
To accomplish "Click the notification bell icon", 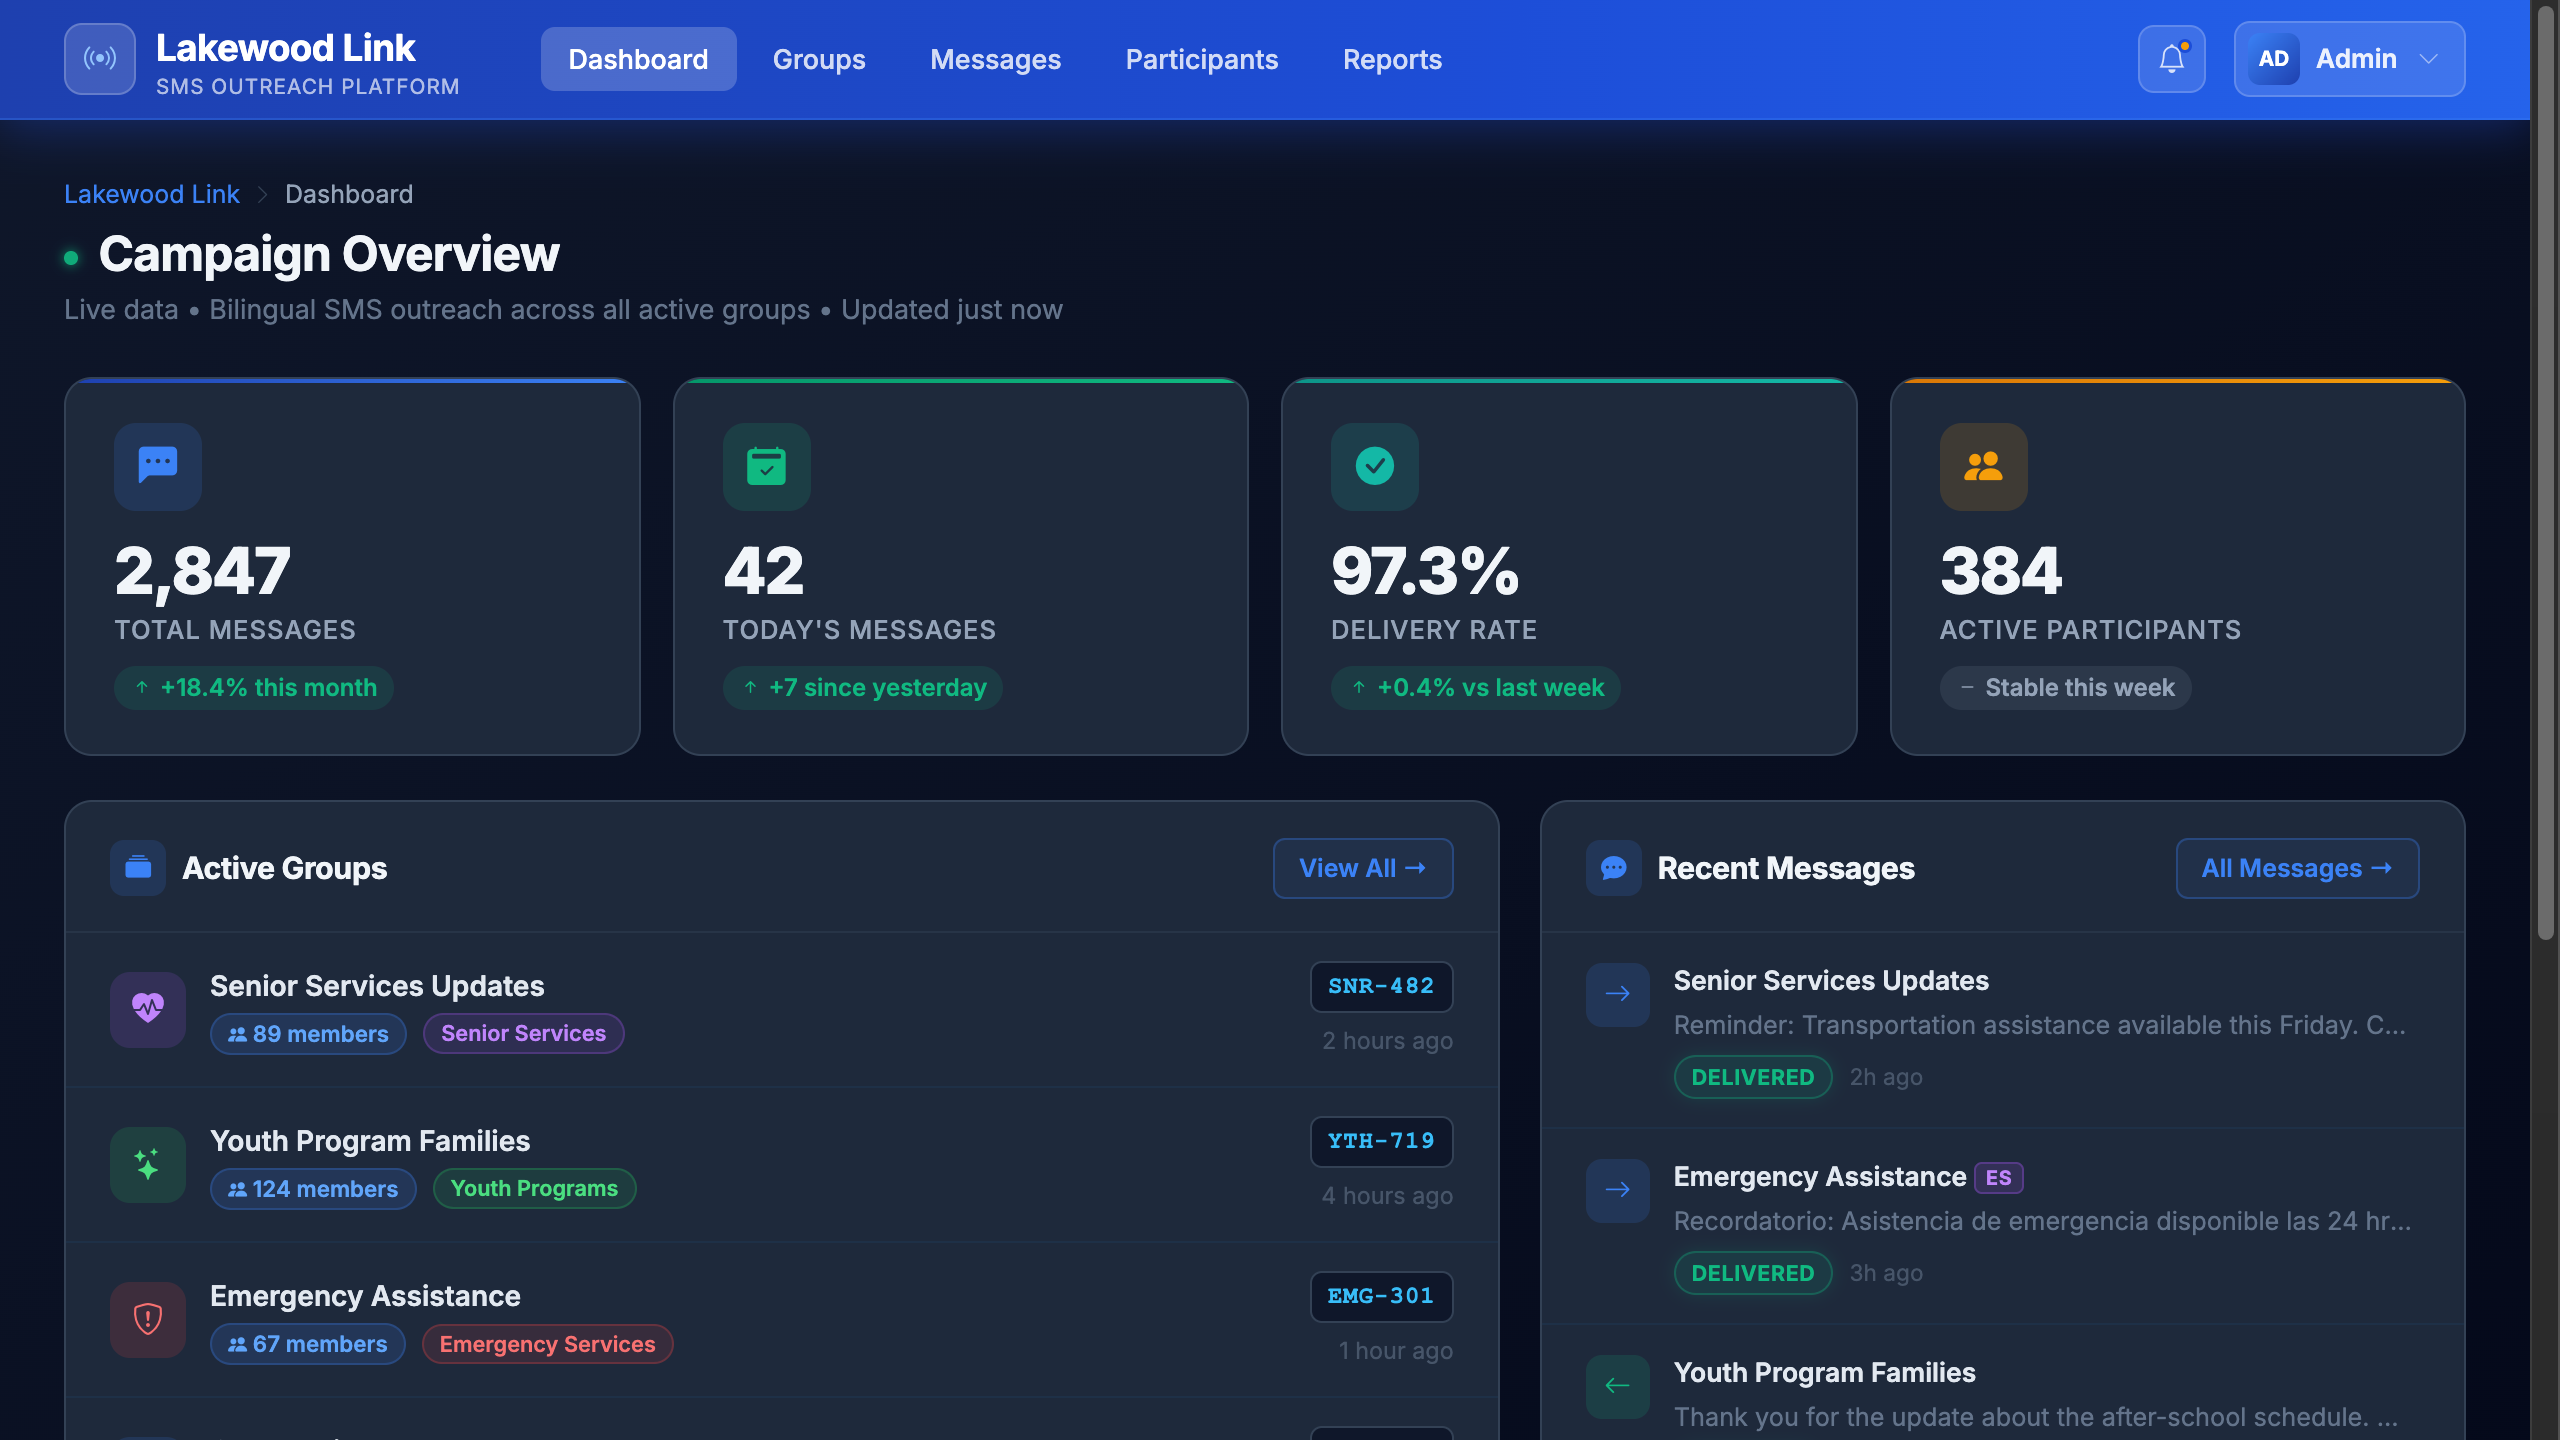I will tap(2170, 59).
